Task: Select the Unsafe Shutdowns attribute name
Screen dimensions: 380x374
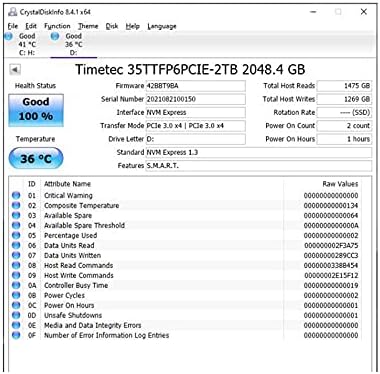Action: pos(73,316)
